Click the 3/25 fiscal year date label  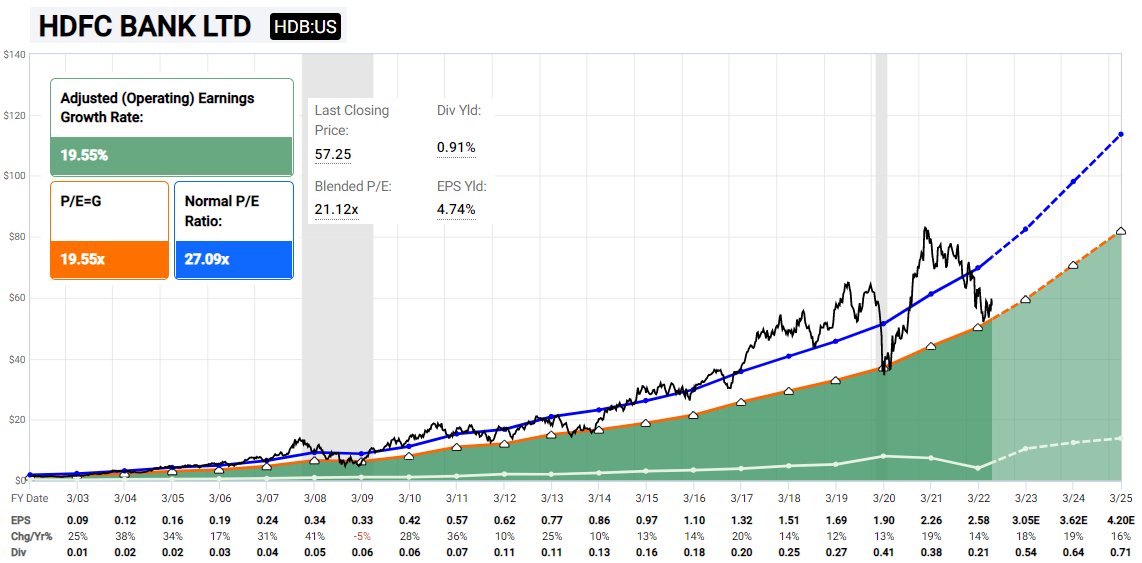point(1120,500)
